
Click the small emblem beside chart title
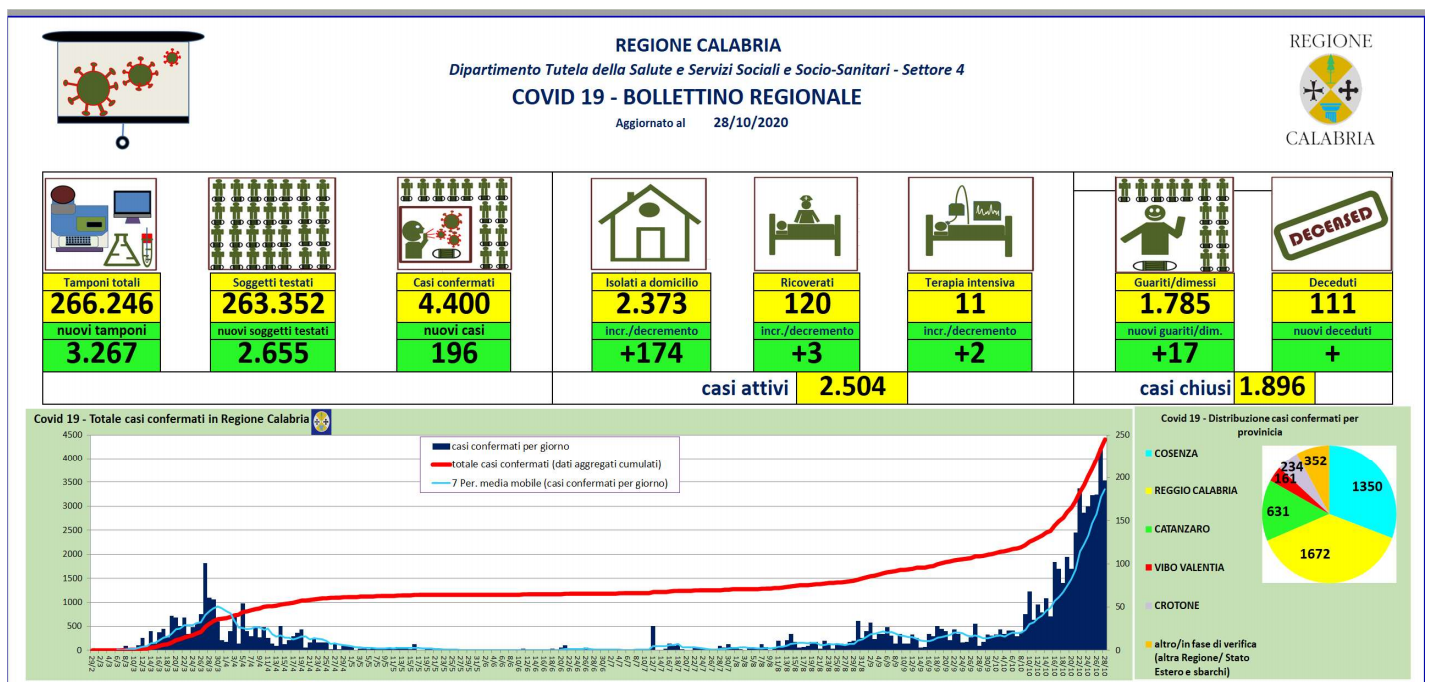321,422
